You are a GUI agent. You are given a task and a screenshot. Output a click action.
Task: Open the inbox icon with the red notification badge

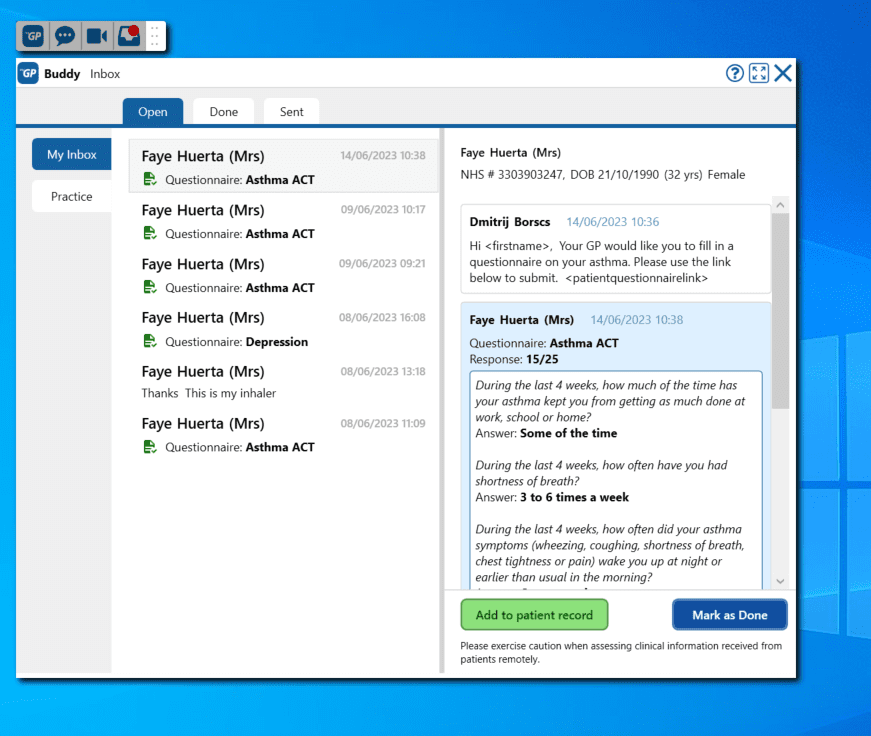127,35
